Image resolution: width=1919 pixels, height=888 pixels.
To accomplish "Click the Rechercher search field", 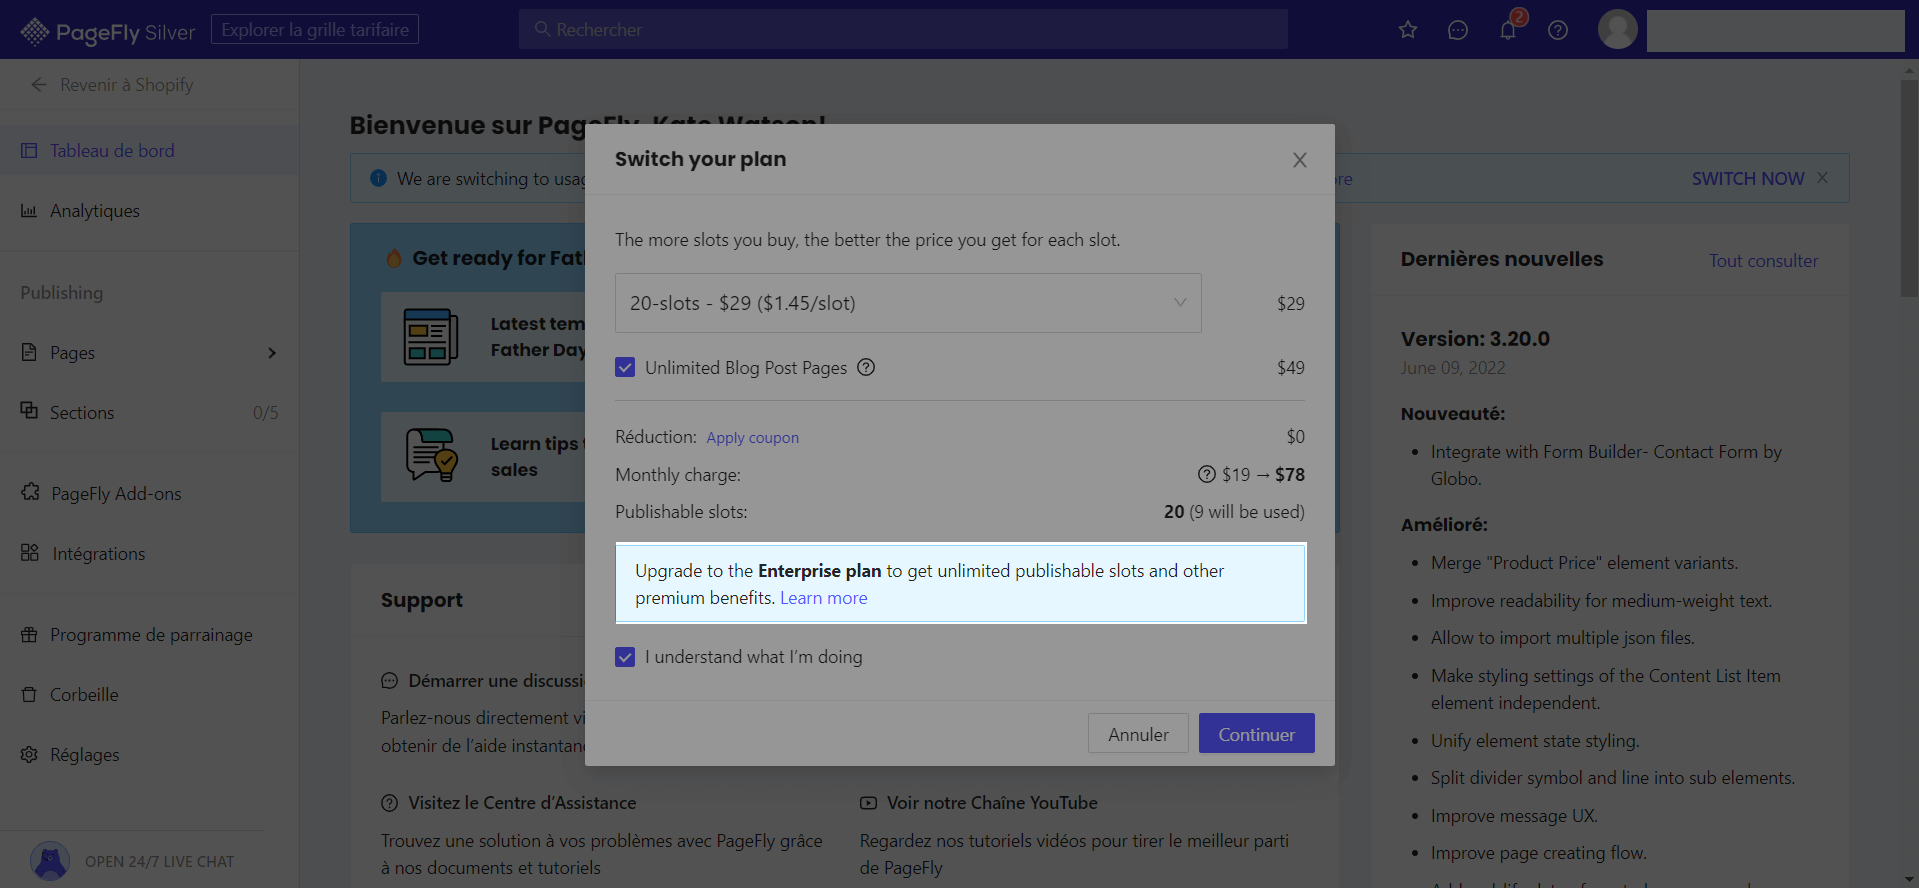I will [903, 30].
